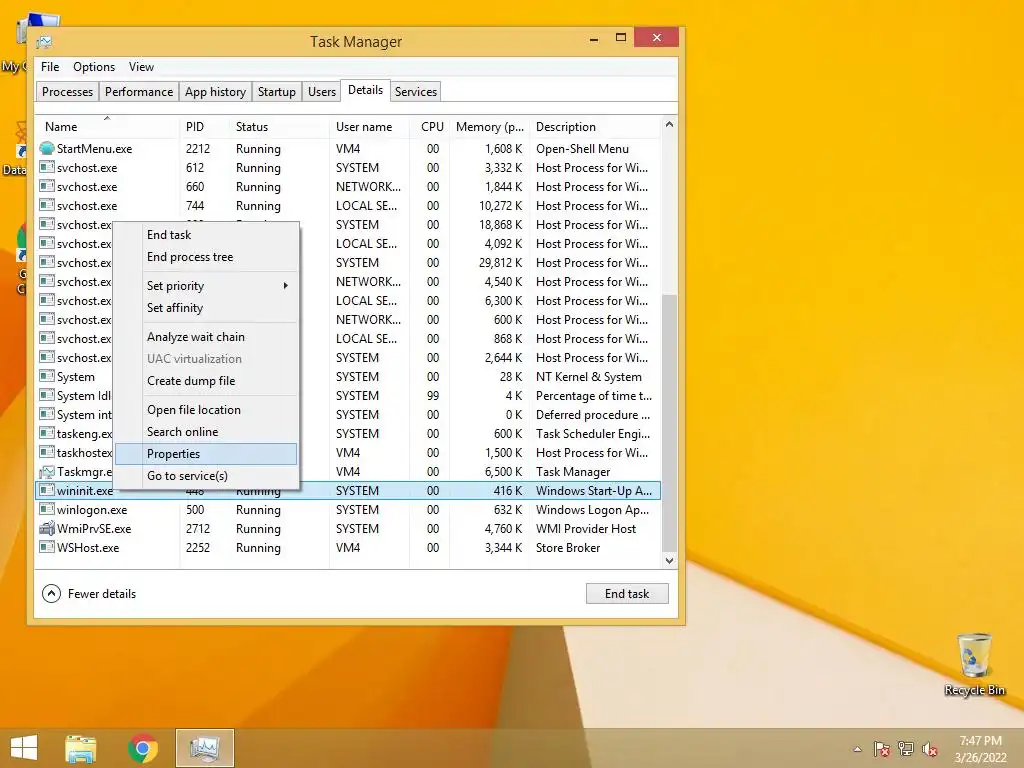Select the WSHost.exe process name
The image size is (1024, 768).
click(88, 547)
